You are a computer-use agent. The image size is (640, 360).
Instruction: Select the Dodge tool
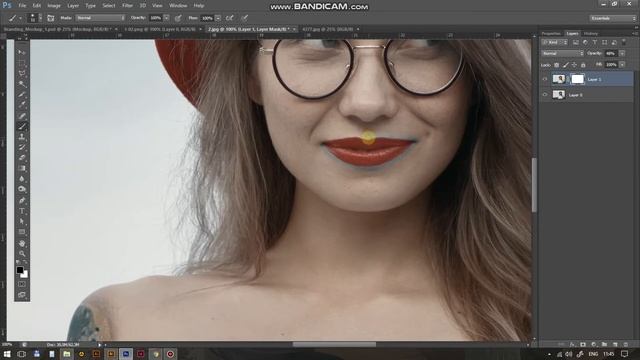click(22, 190)
